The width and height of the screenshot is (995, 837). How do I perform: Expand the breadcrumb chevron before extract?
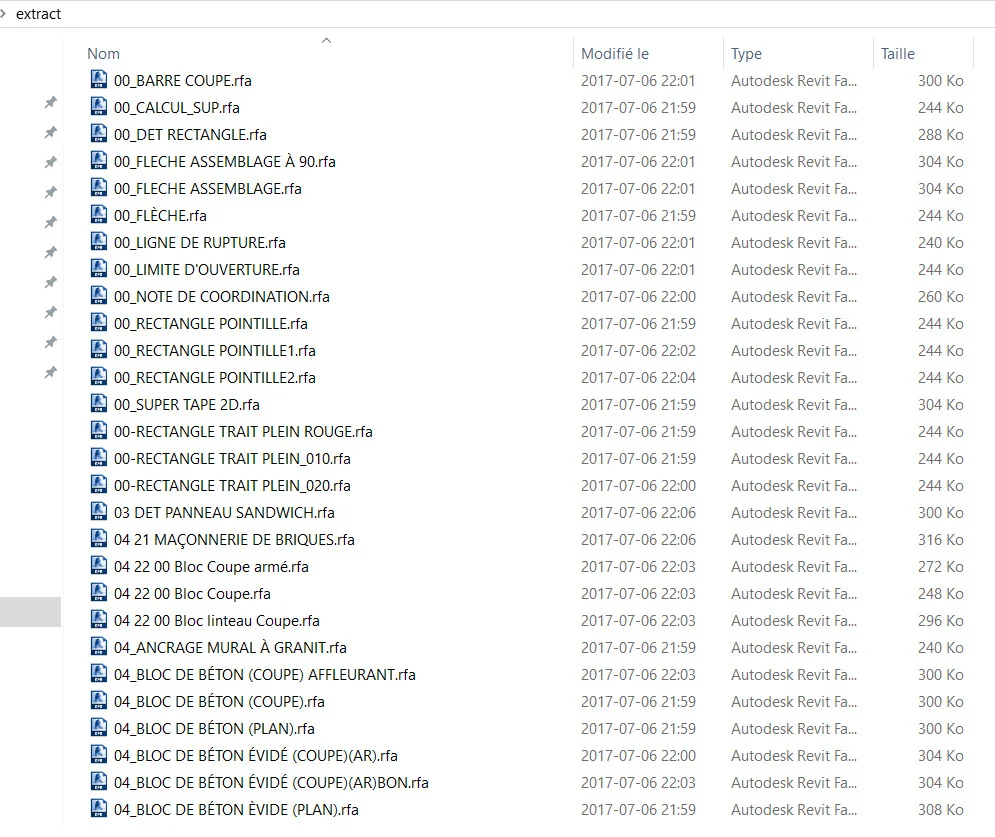tap(3, 13)
